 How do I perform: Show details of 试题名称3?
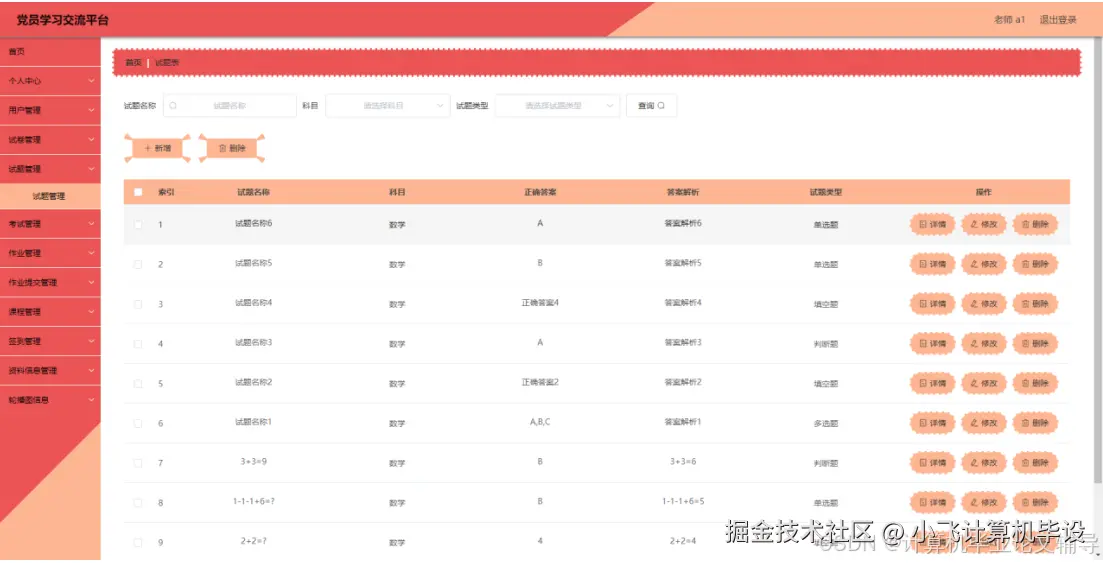pyautogui.click(x=932, y=343)
